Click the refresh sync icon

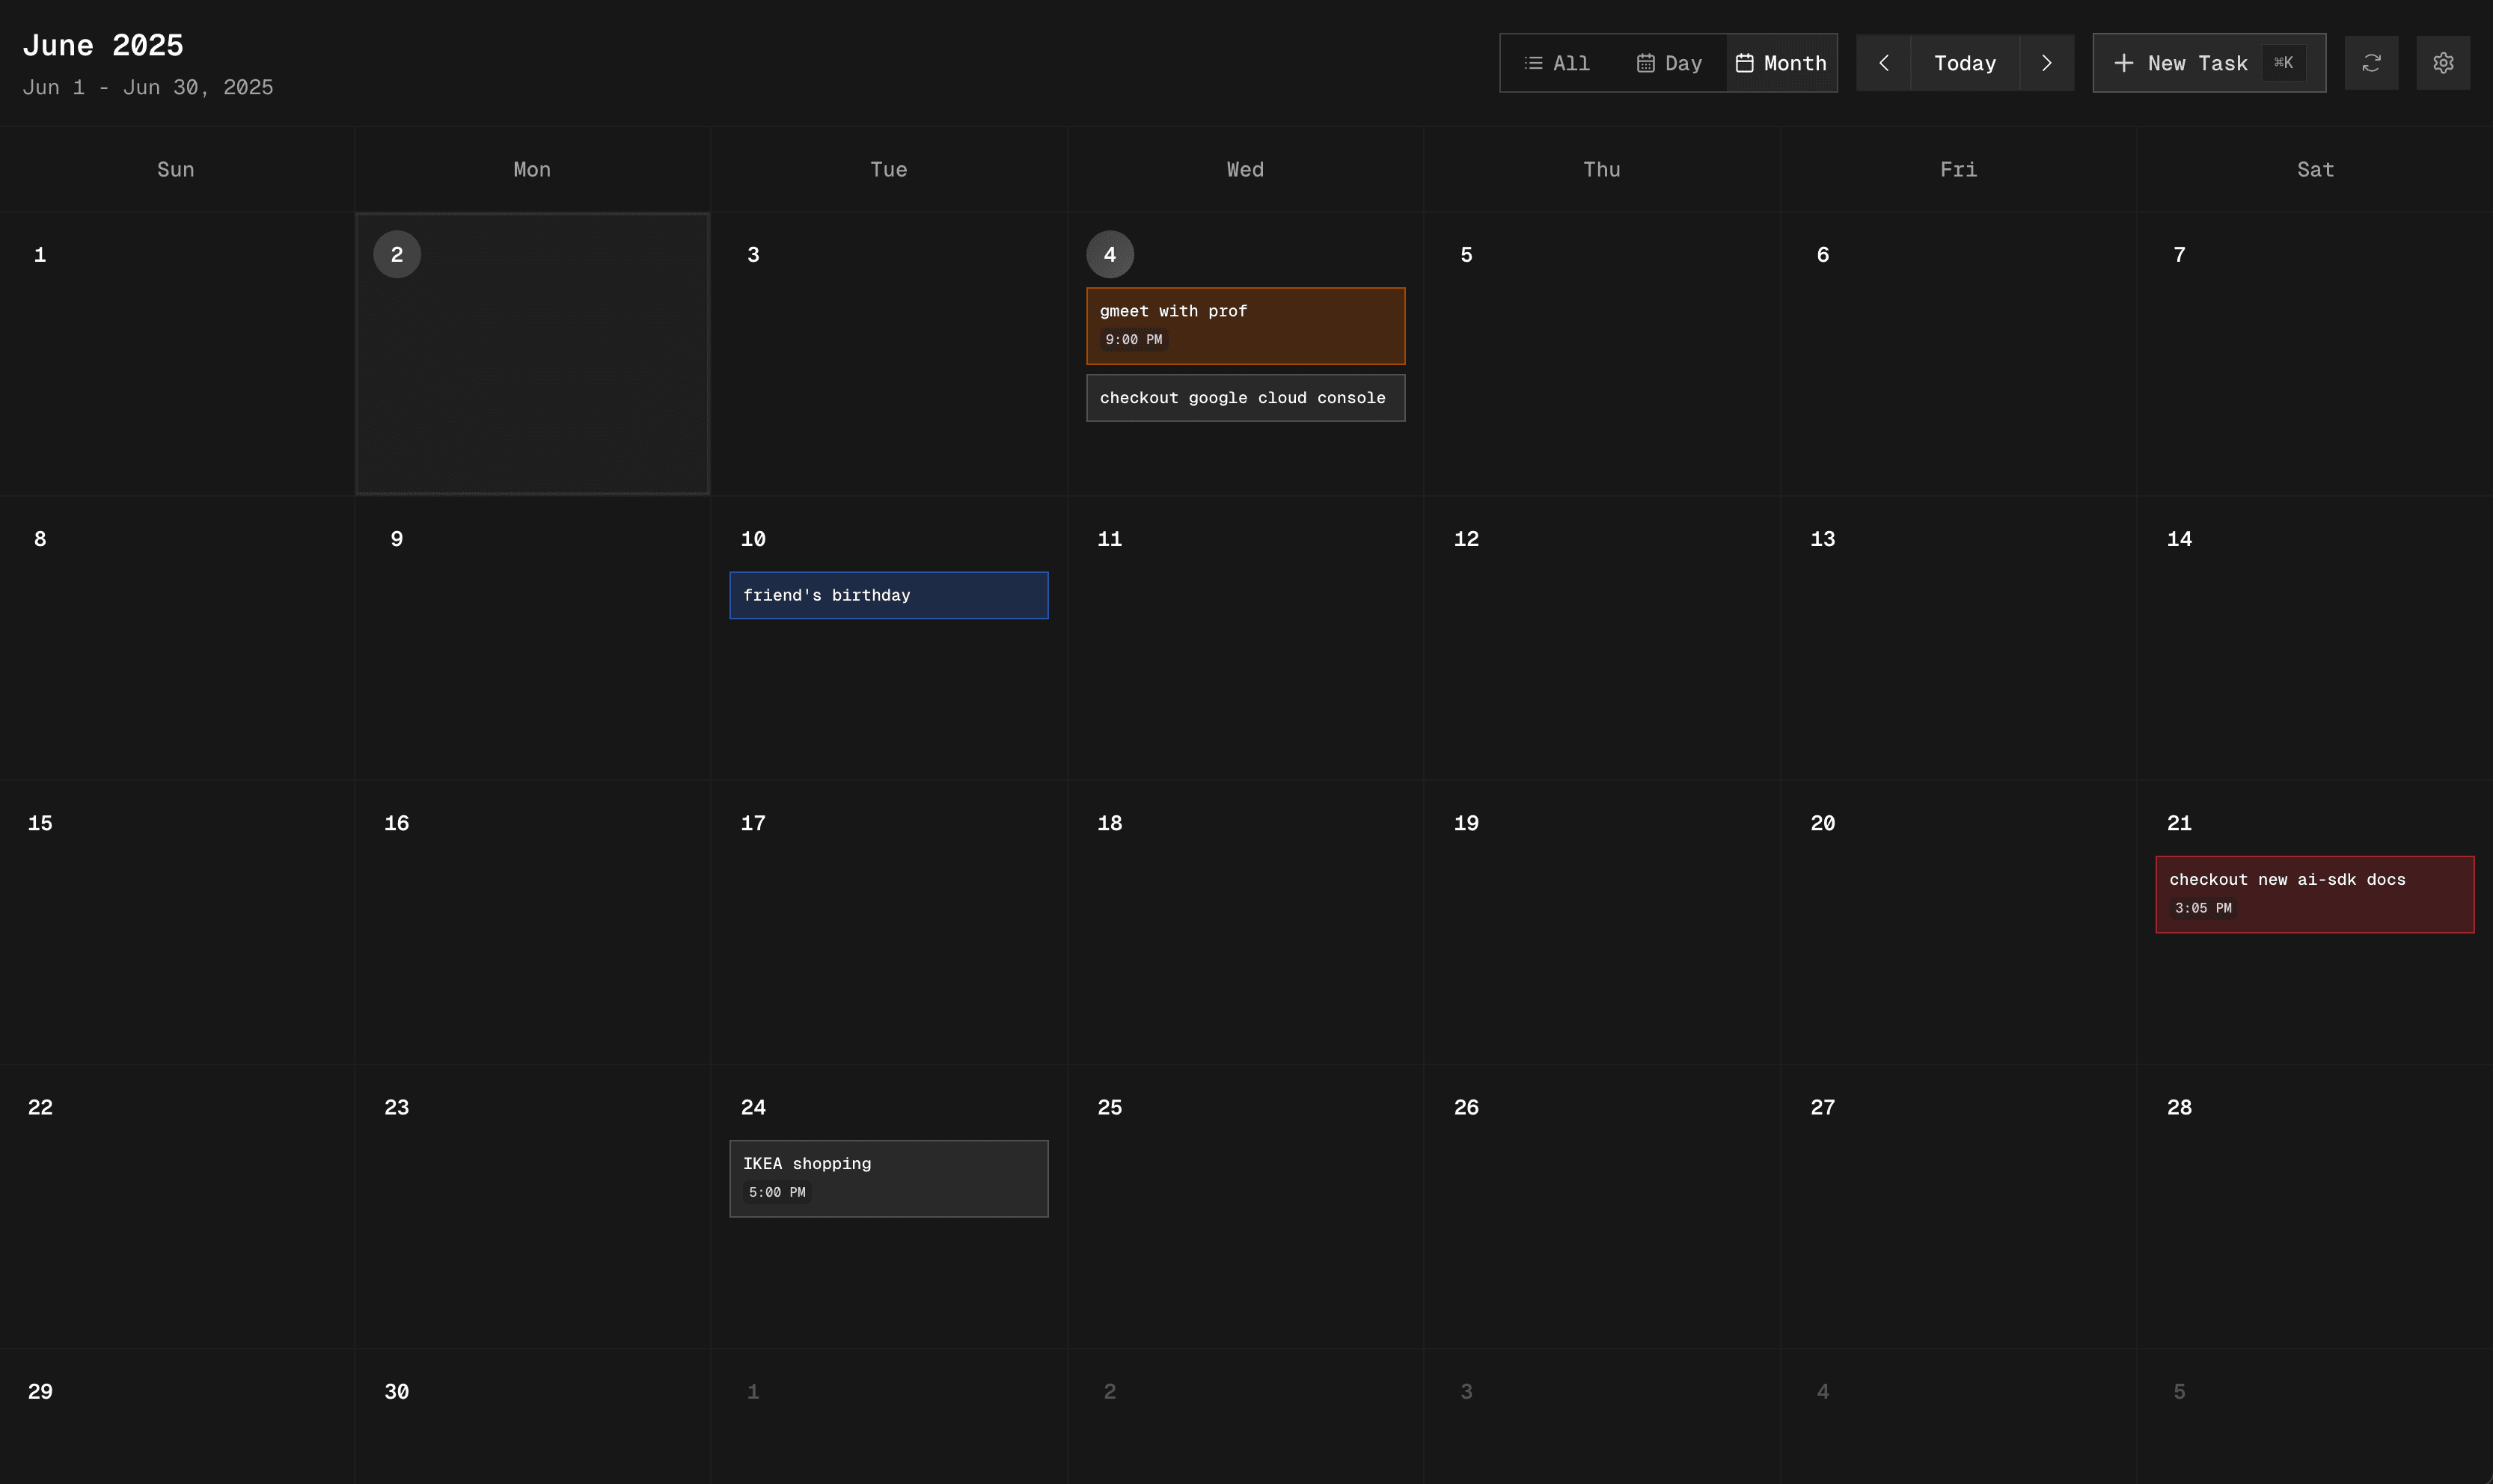coord(2371,63)
